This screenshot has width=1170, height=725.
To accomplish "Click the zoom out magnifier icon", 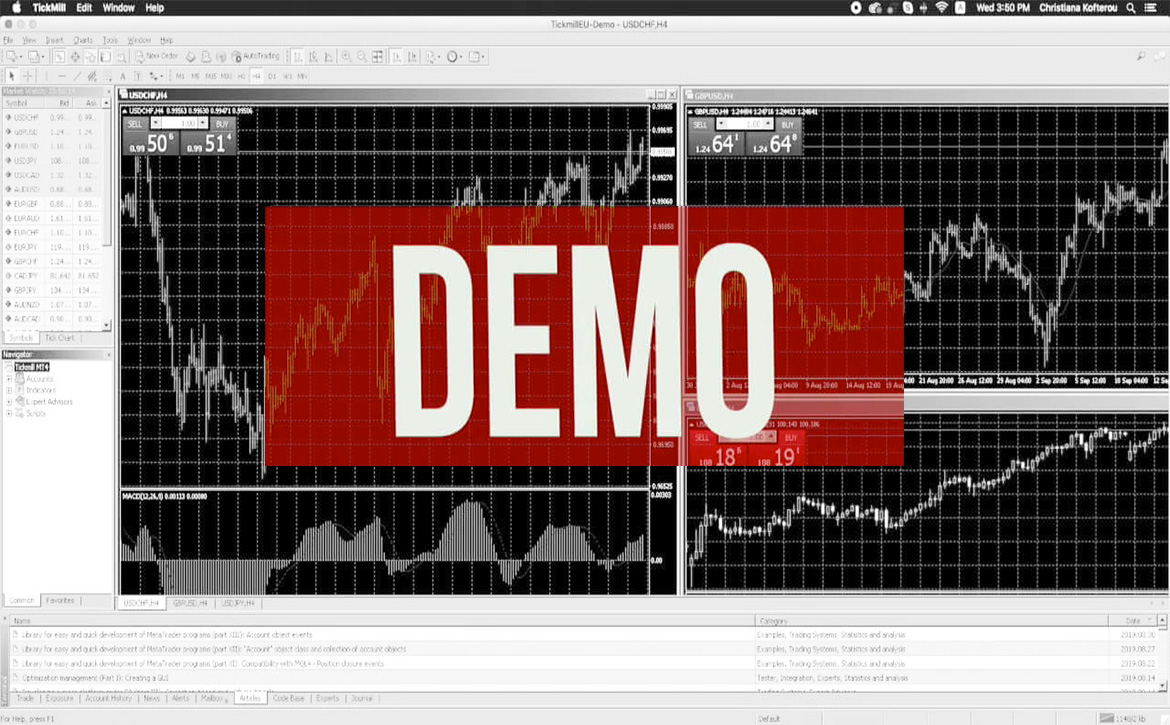I will tap(361, 57).
